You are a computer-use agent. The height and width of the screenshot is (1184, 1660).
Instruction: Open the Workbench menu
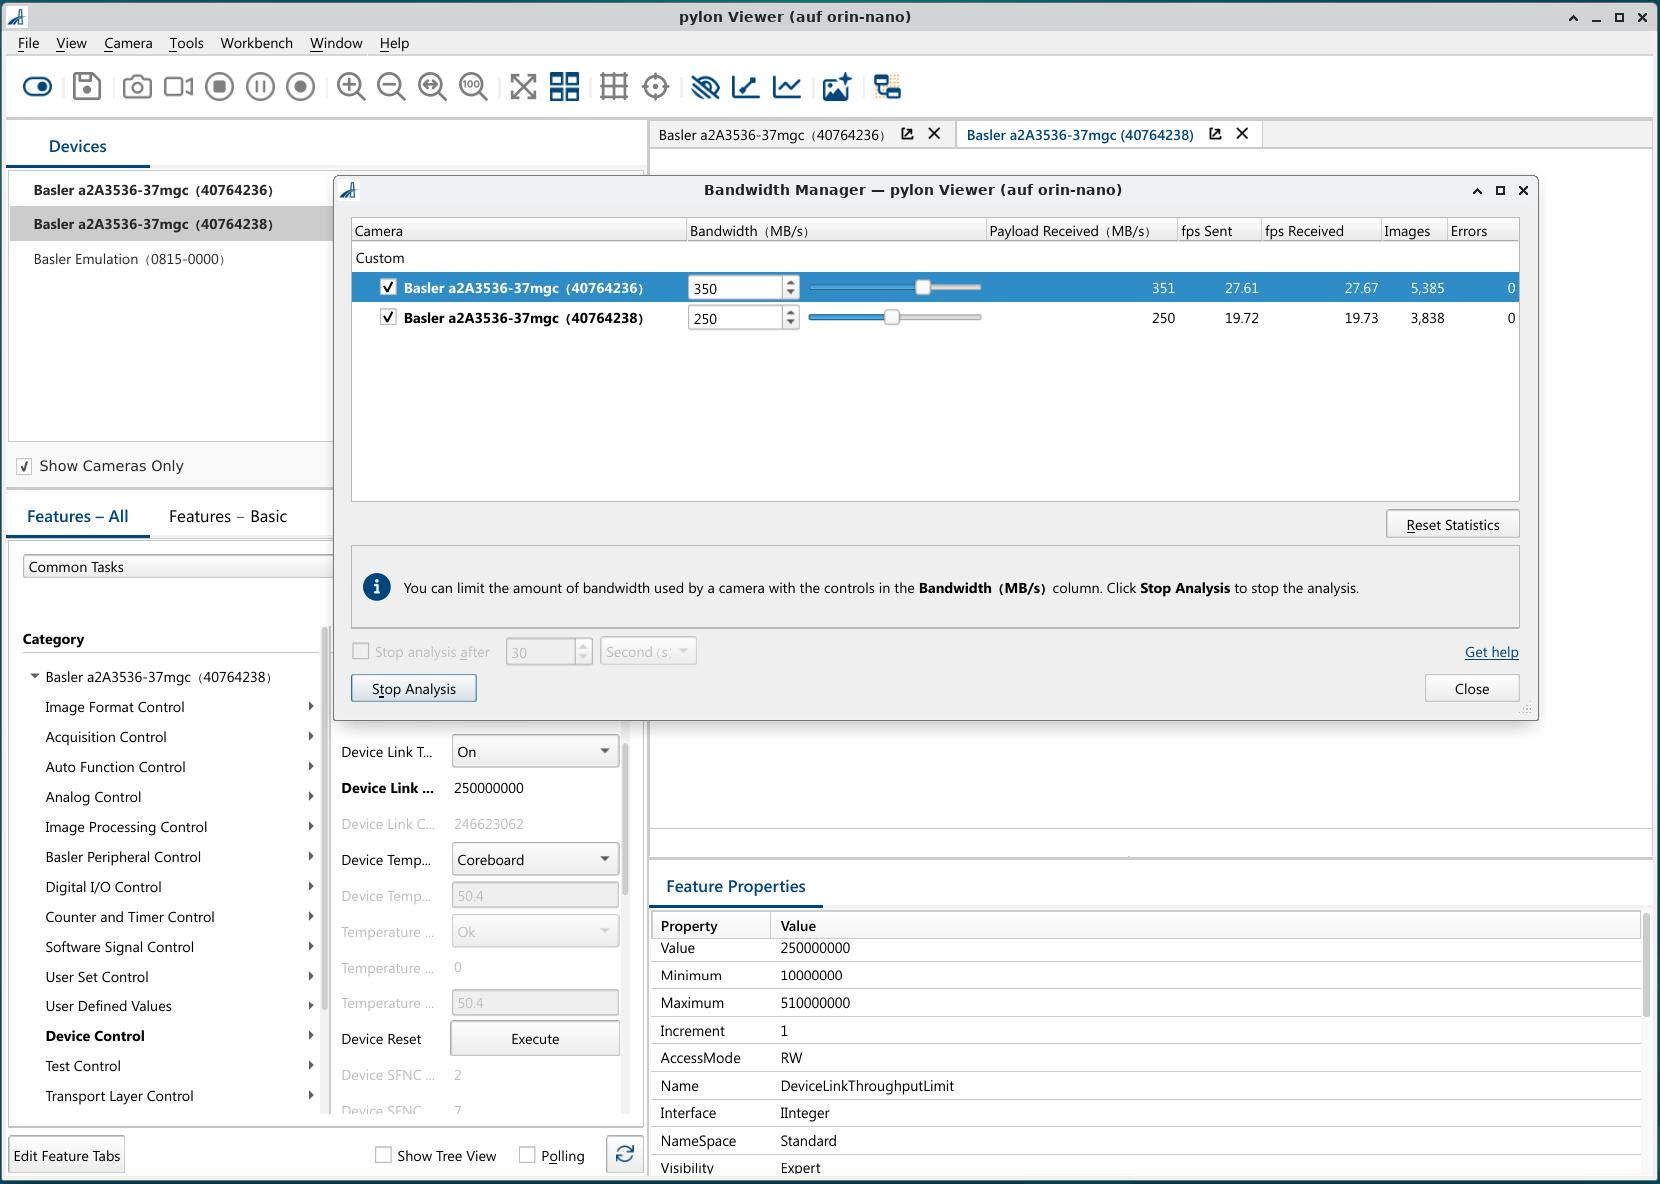point(256,43)
